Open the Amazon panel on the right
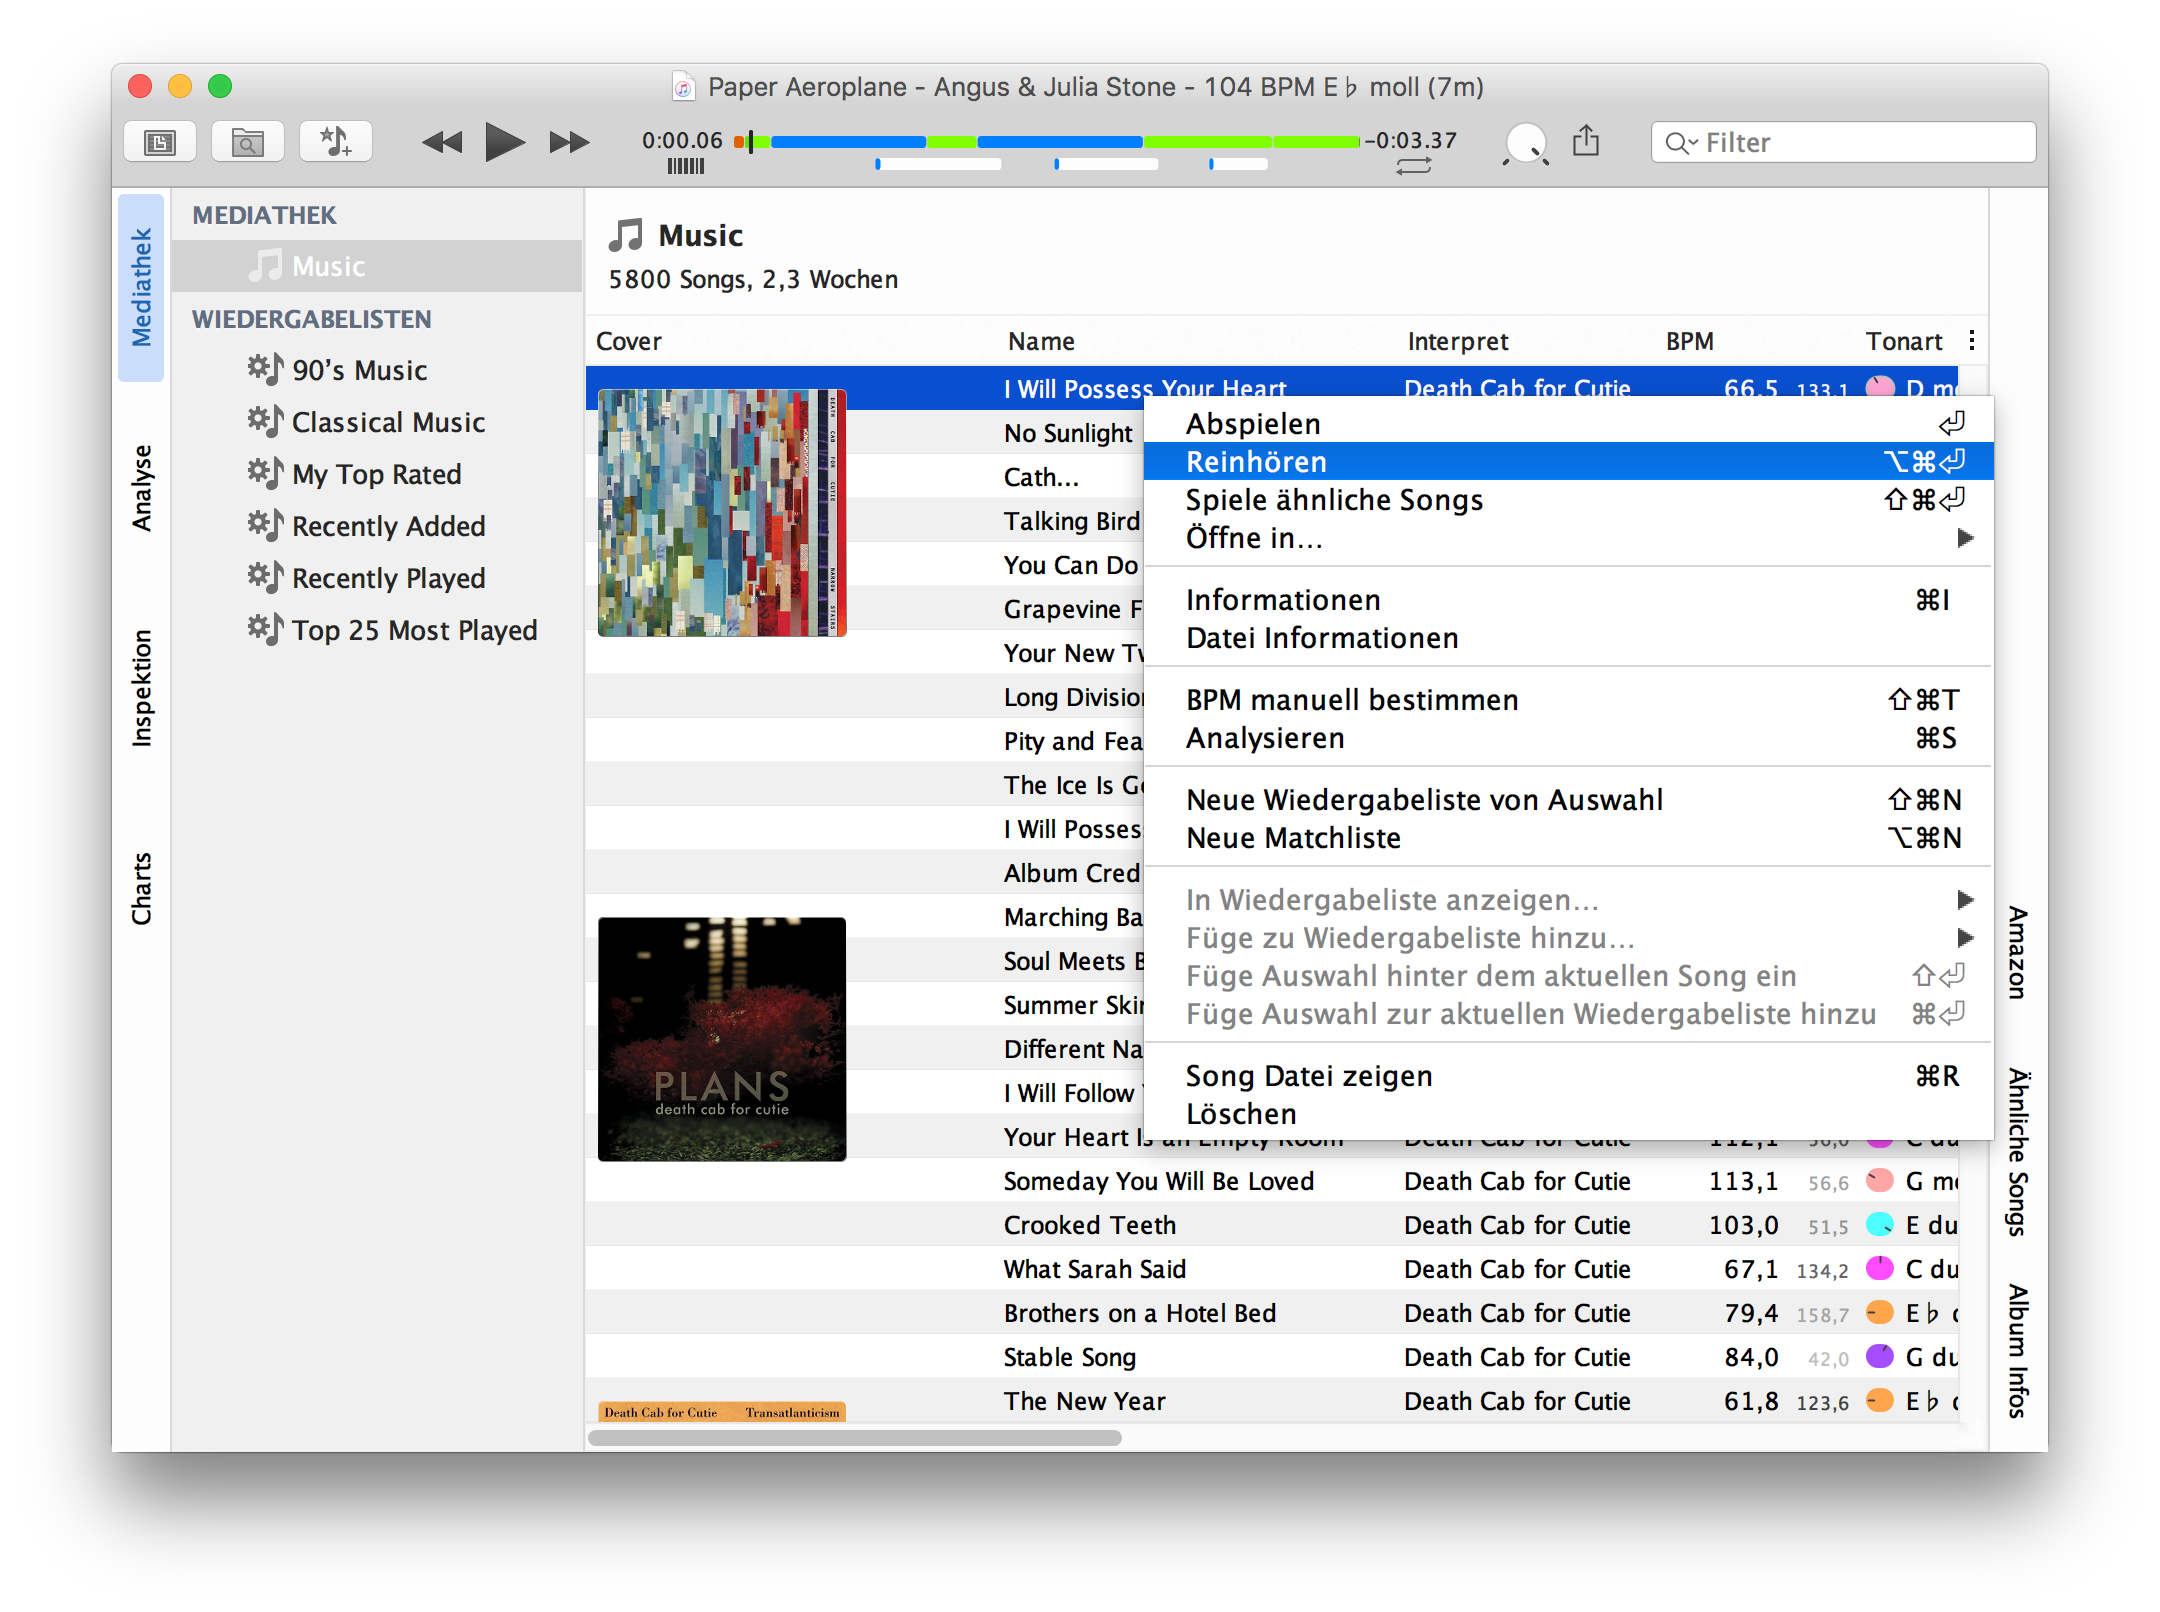 point(2017,952)
